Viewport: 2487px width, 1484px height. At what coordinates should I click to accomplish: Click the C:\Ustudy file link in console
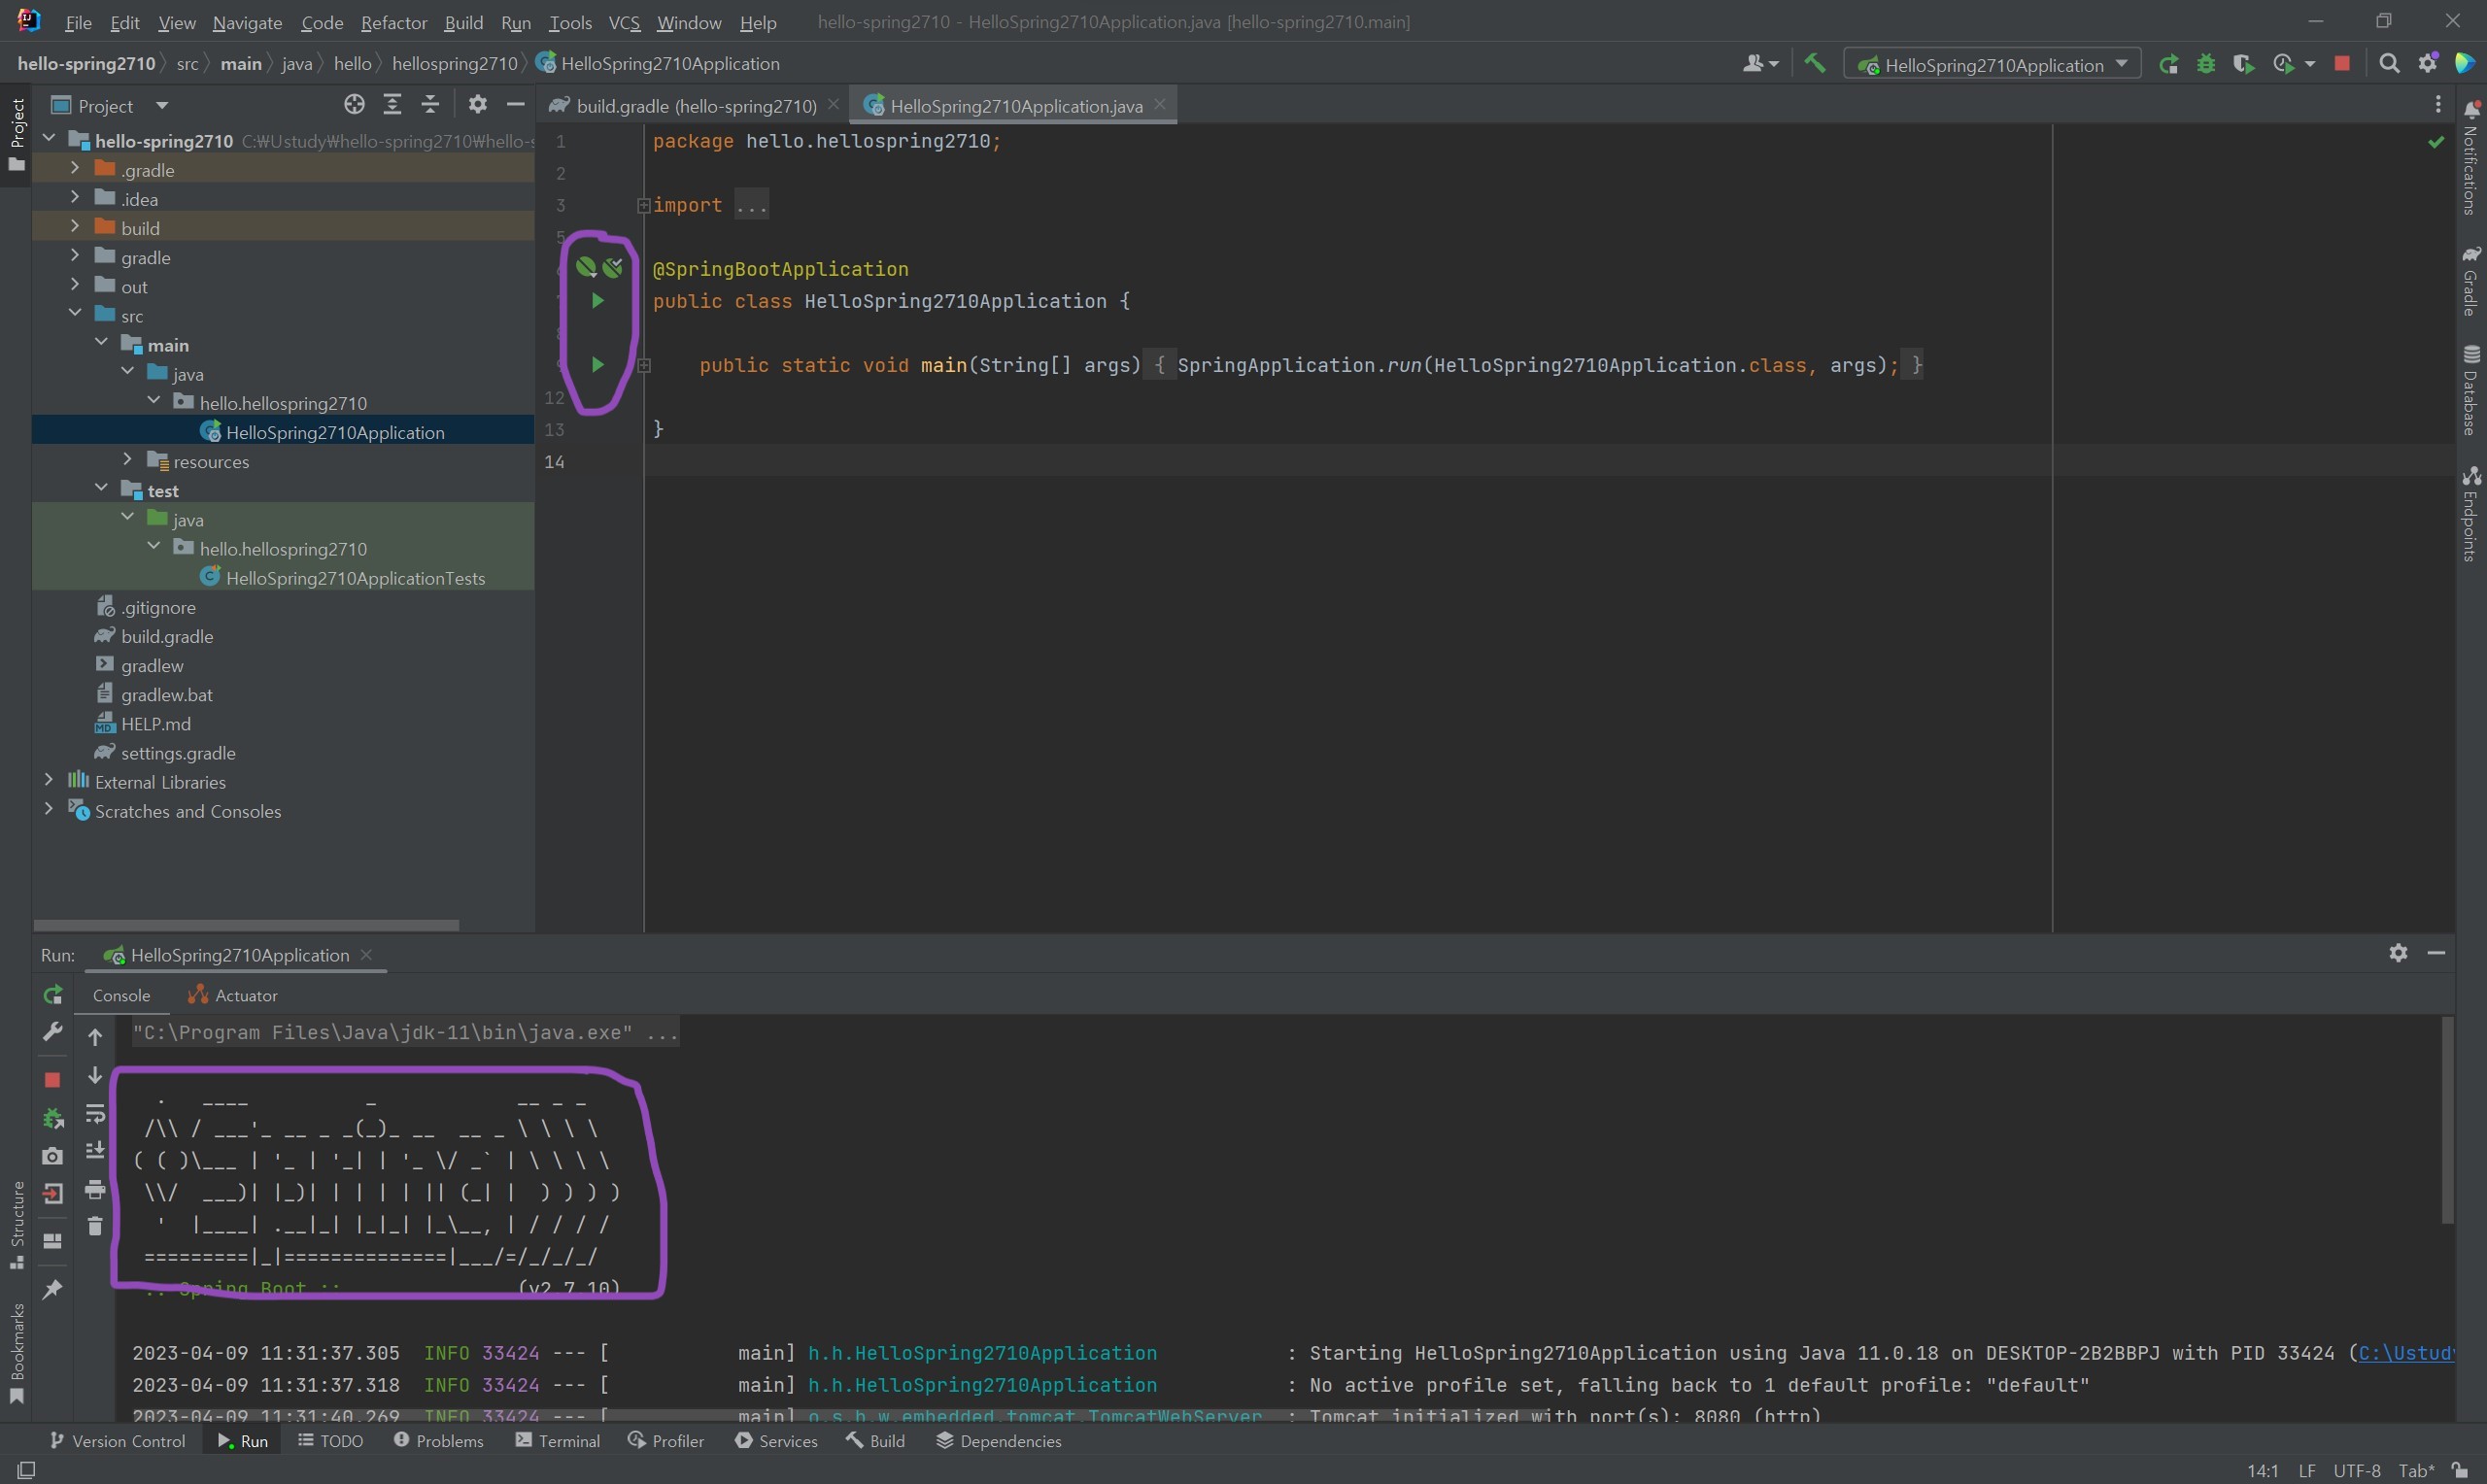2405,1353
